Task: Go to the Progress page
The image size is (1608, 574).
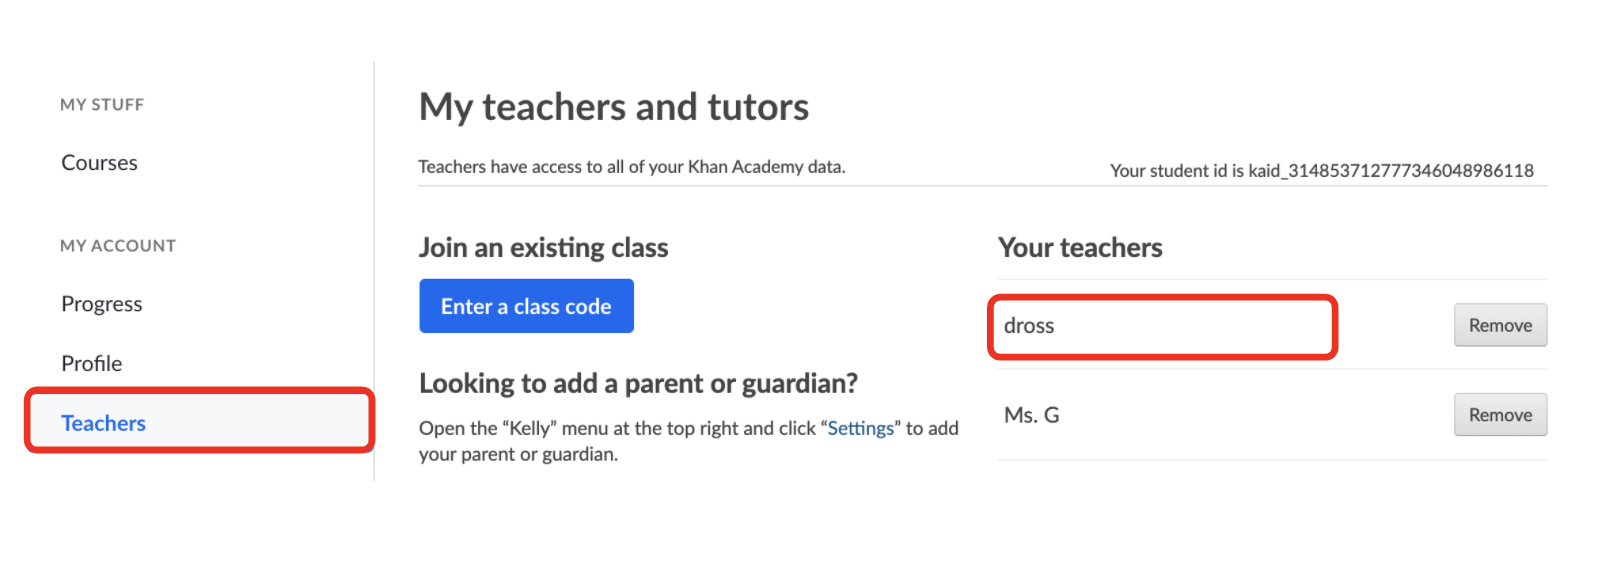Action: [x=101, y=304]
